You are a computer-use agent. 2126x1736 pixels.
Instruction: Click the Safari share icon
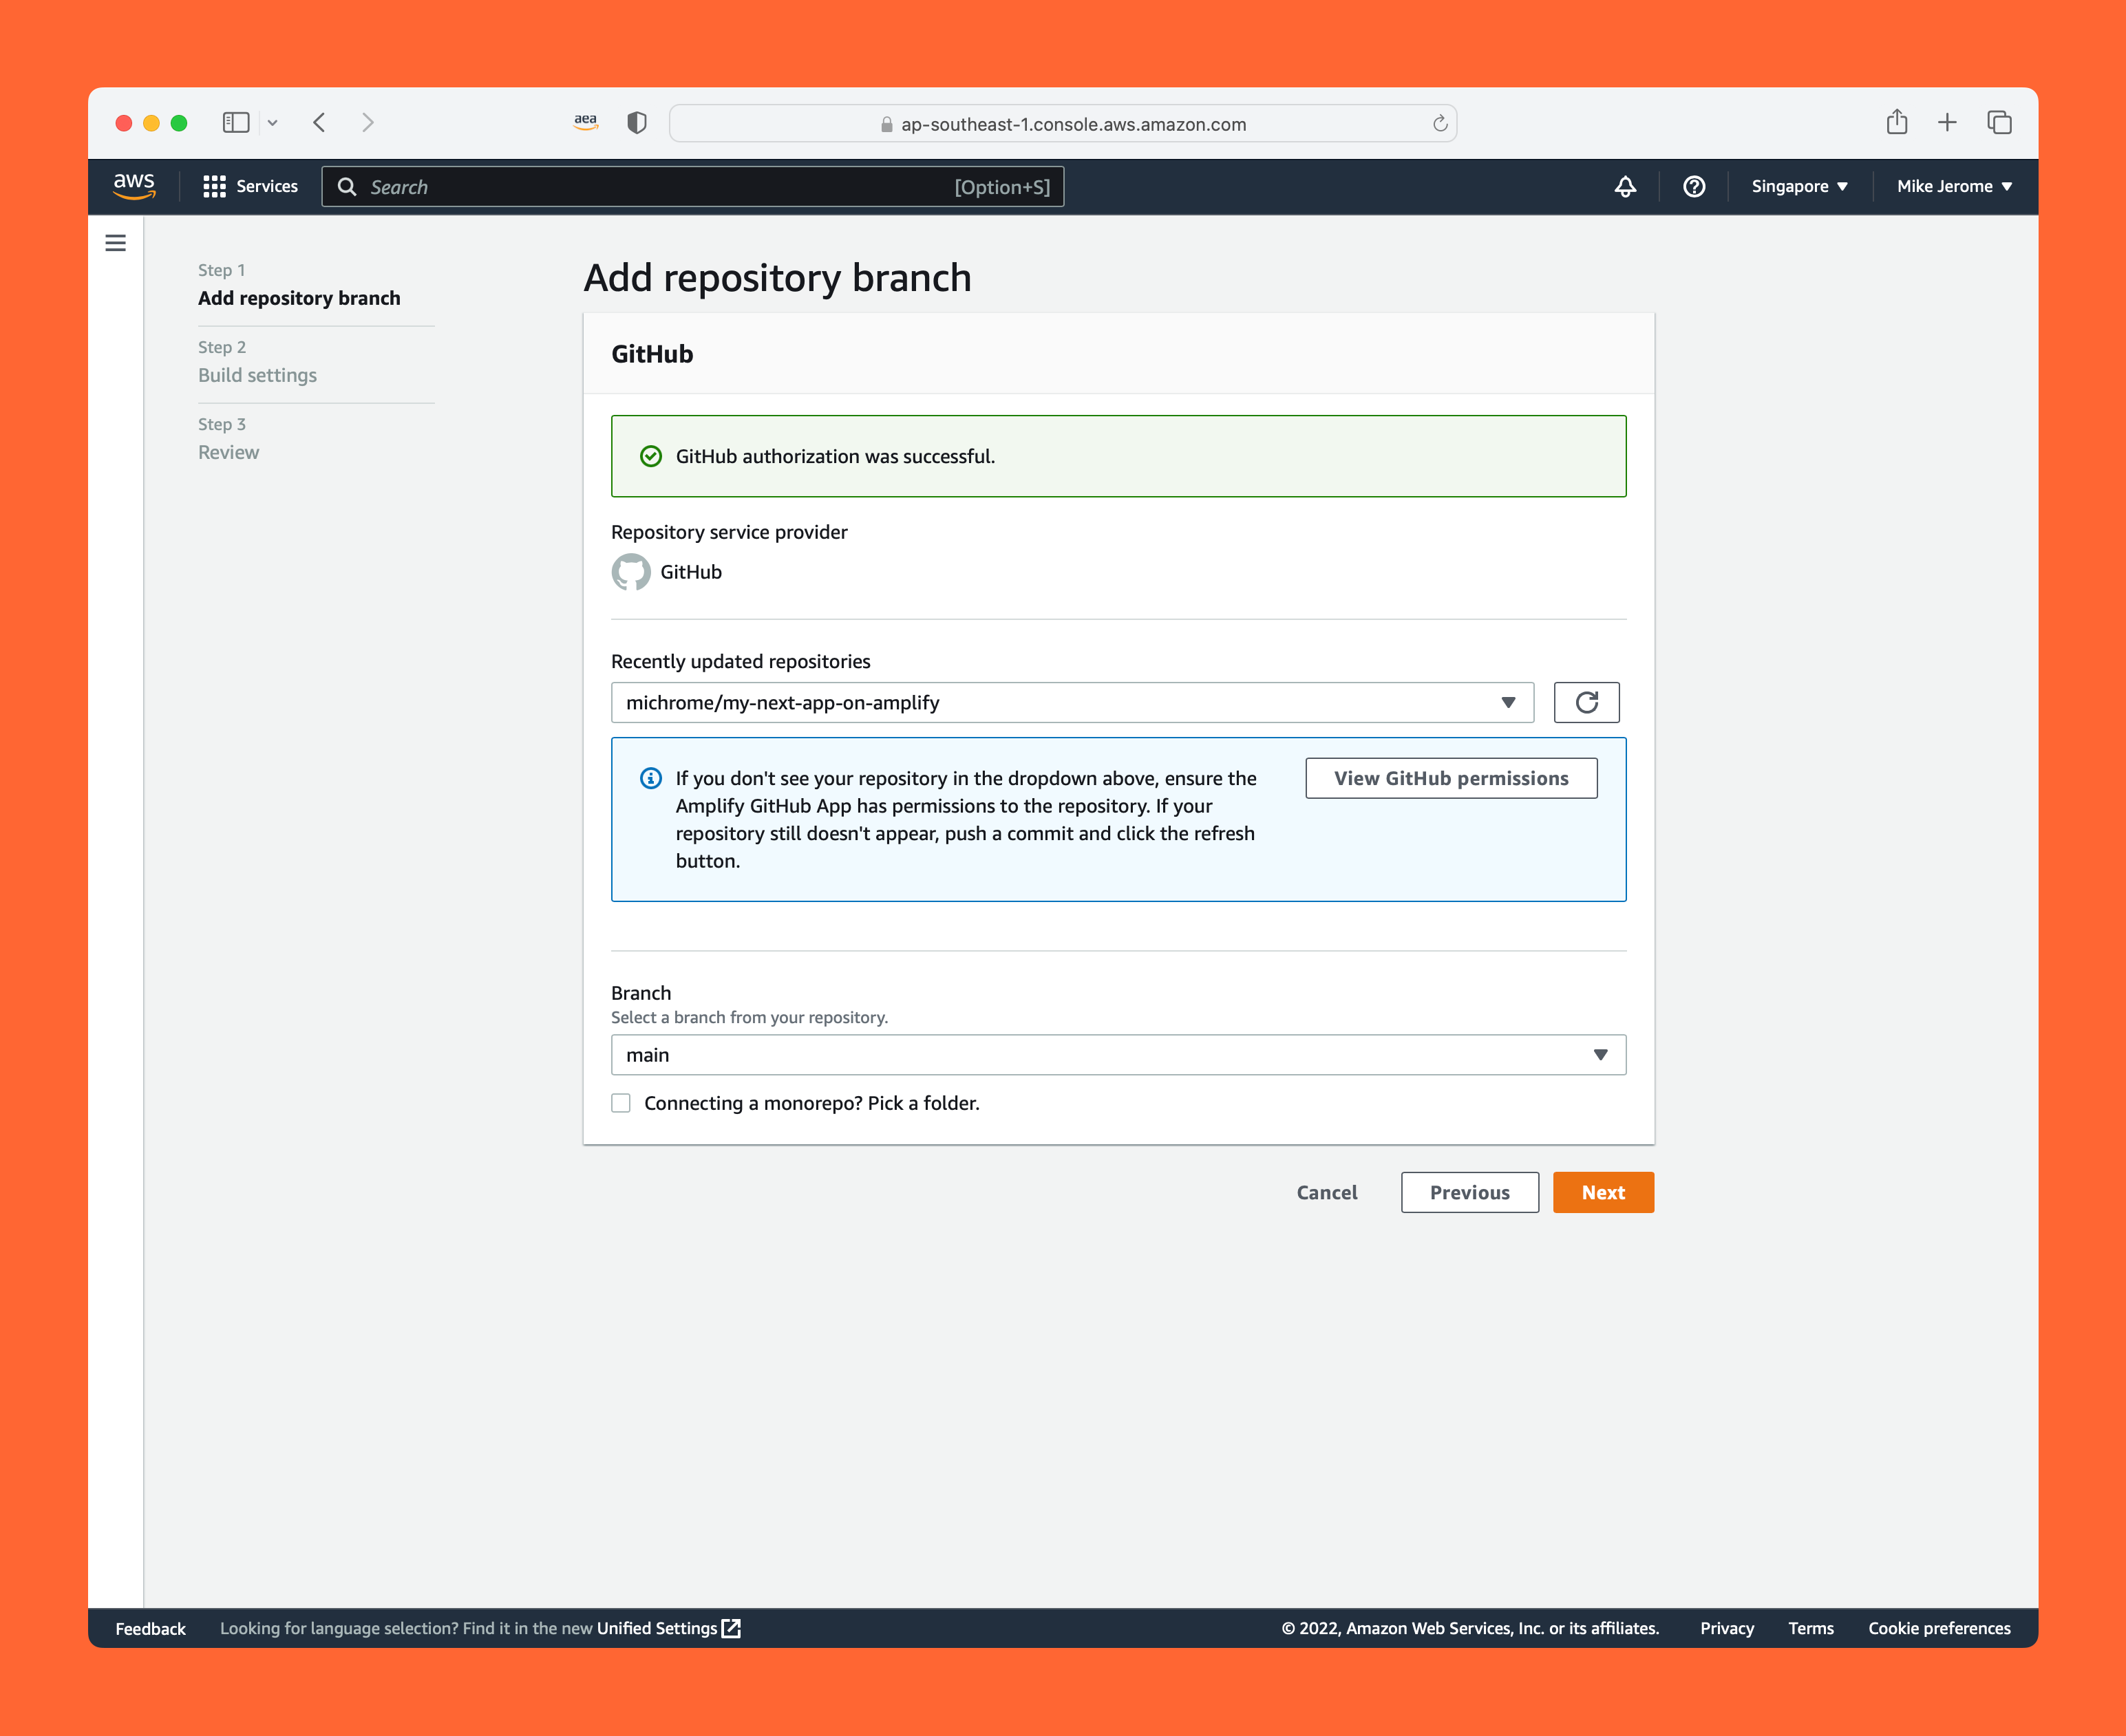(1896, 123)
